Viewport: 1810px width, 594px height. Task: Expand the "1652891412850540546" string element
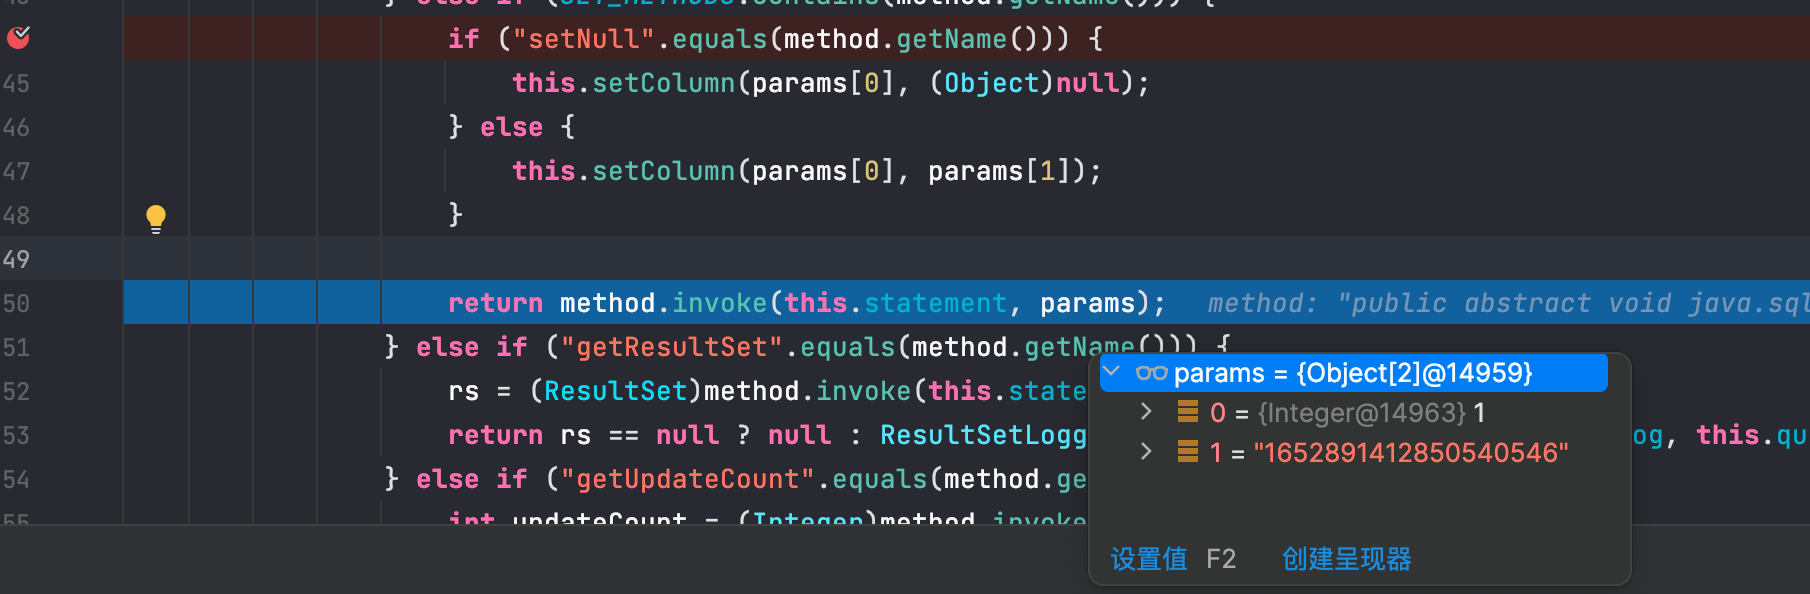[x=1146, y=452]
